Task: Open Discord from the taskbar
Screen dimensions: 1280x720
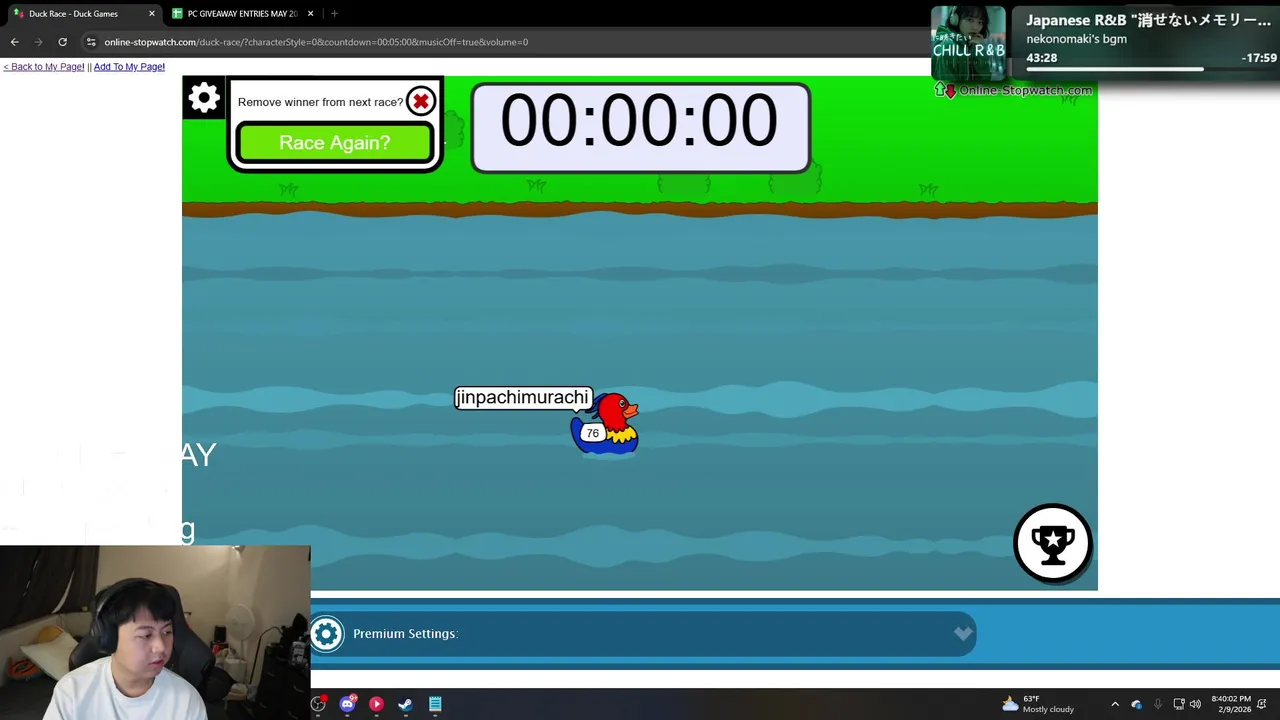Action: coord(347,704)
